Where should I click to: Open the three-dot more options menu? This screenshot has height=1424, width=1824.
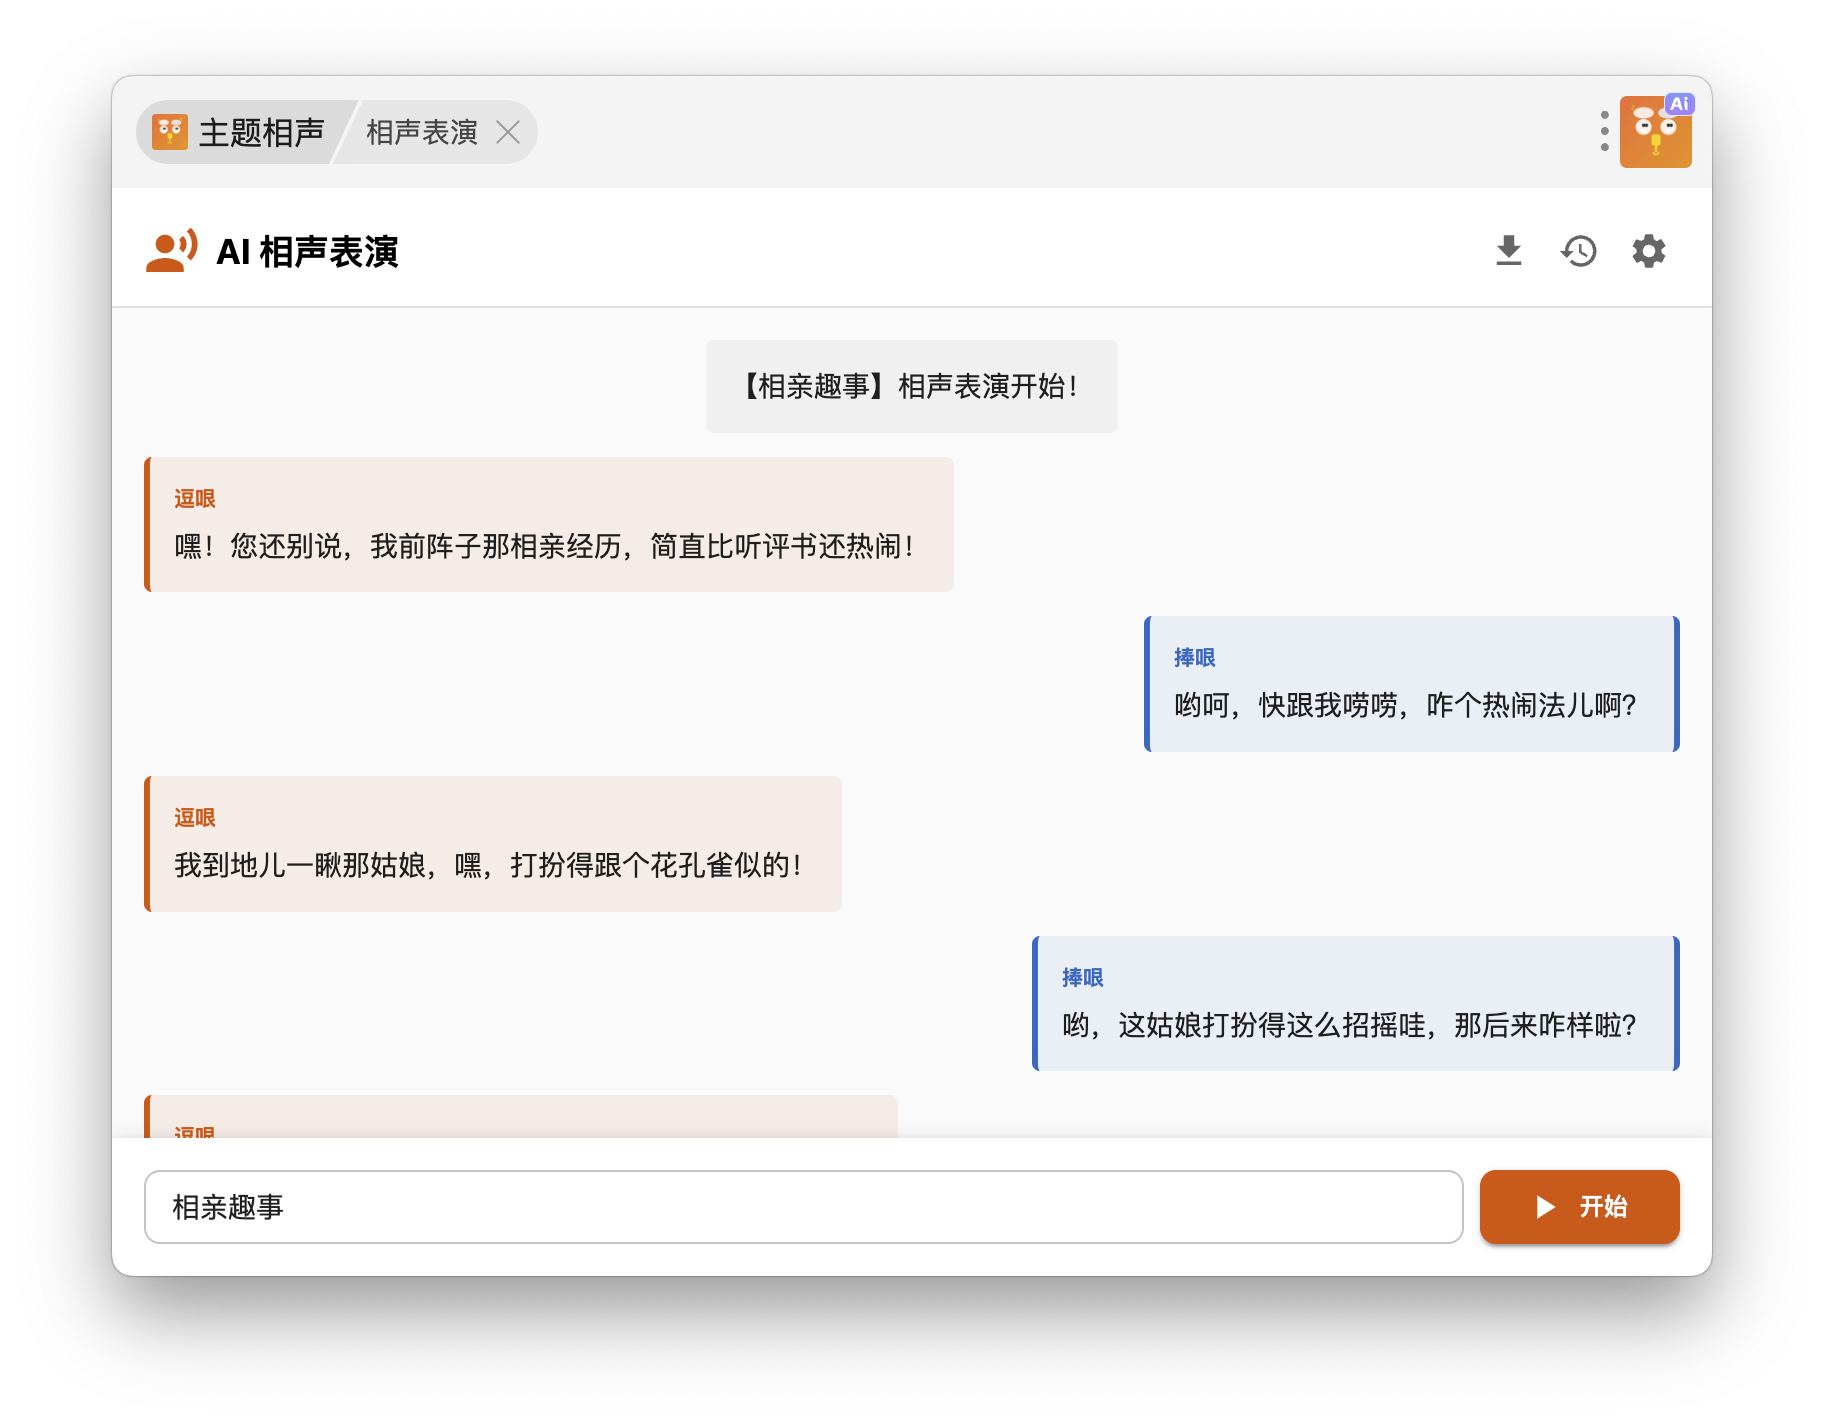1604,131
